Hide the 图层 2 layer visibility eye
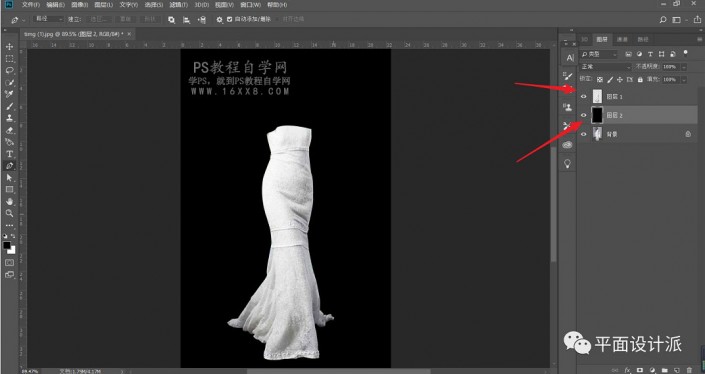 tap(584, 116)
